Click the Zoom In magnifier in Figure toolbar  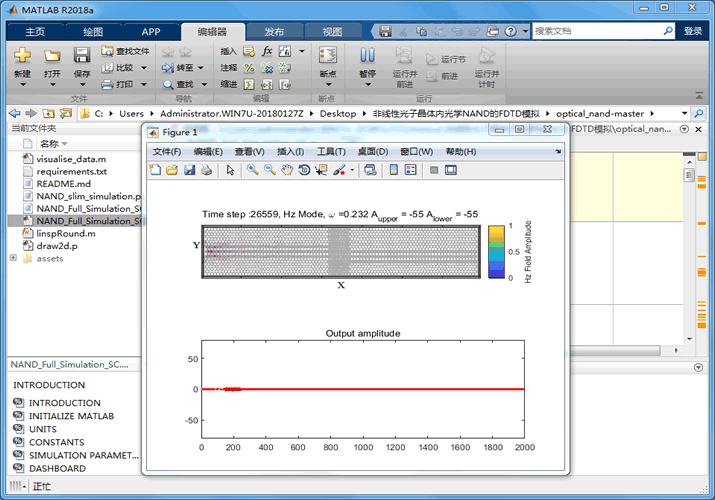click(252, 170)
